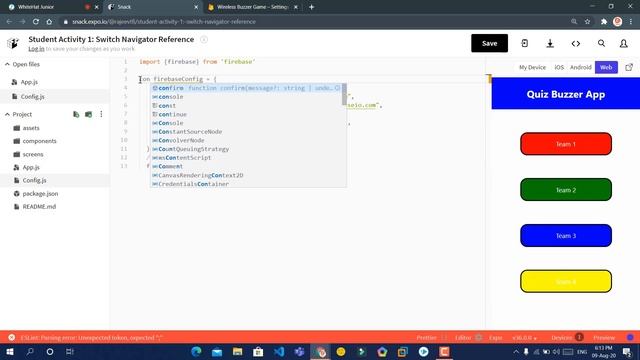640x360 pixels.
Task: Edit the Student Activity 1 snack title
Action: [111, 39]
